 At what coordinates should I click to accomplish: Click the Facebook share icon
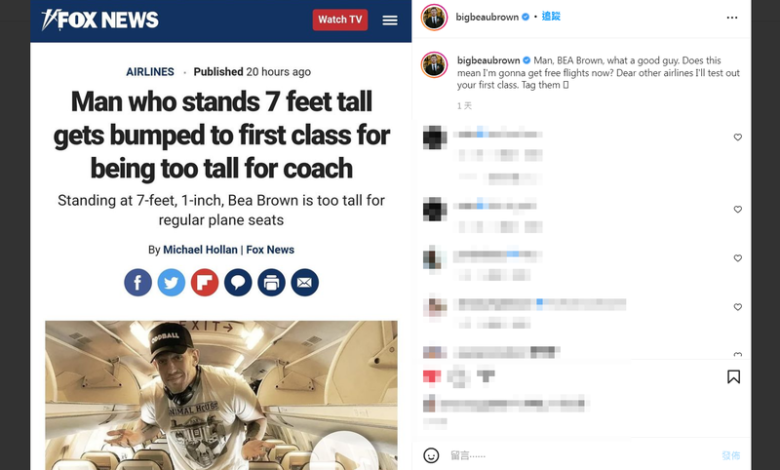tap(138, 282)
